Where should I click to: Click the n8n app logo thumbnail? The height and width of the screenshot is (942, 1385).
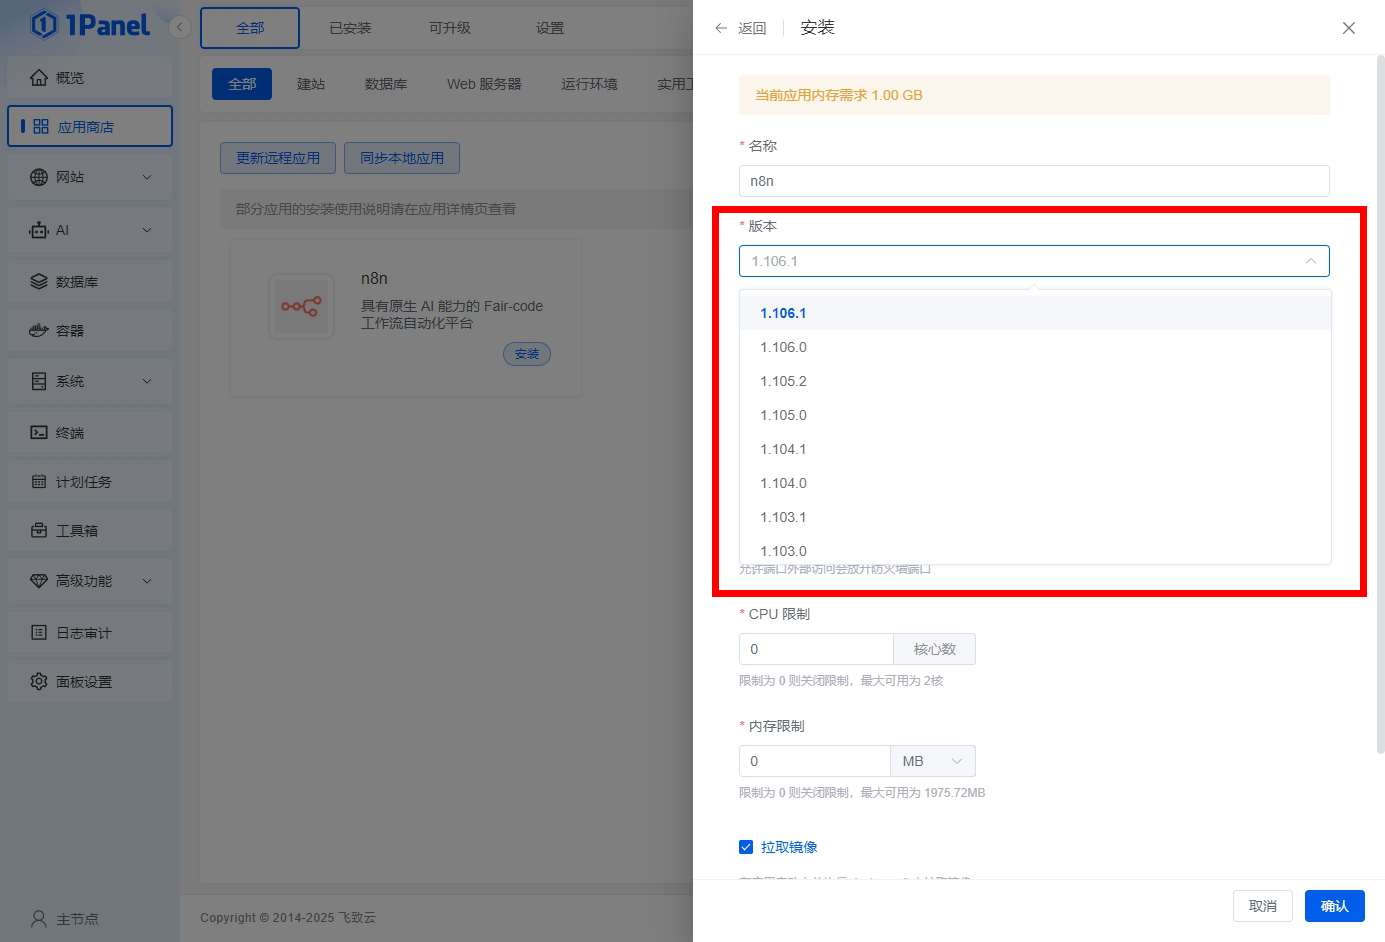click(x=301, y=307)
